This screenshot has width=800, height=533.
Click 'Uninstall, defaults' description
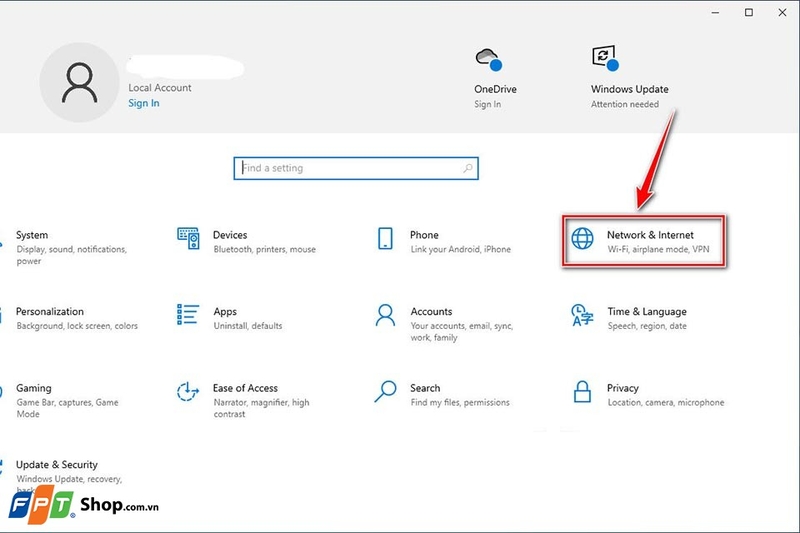click(247, 326)
